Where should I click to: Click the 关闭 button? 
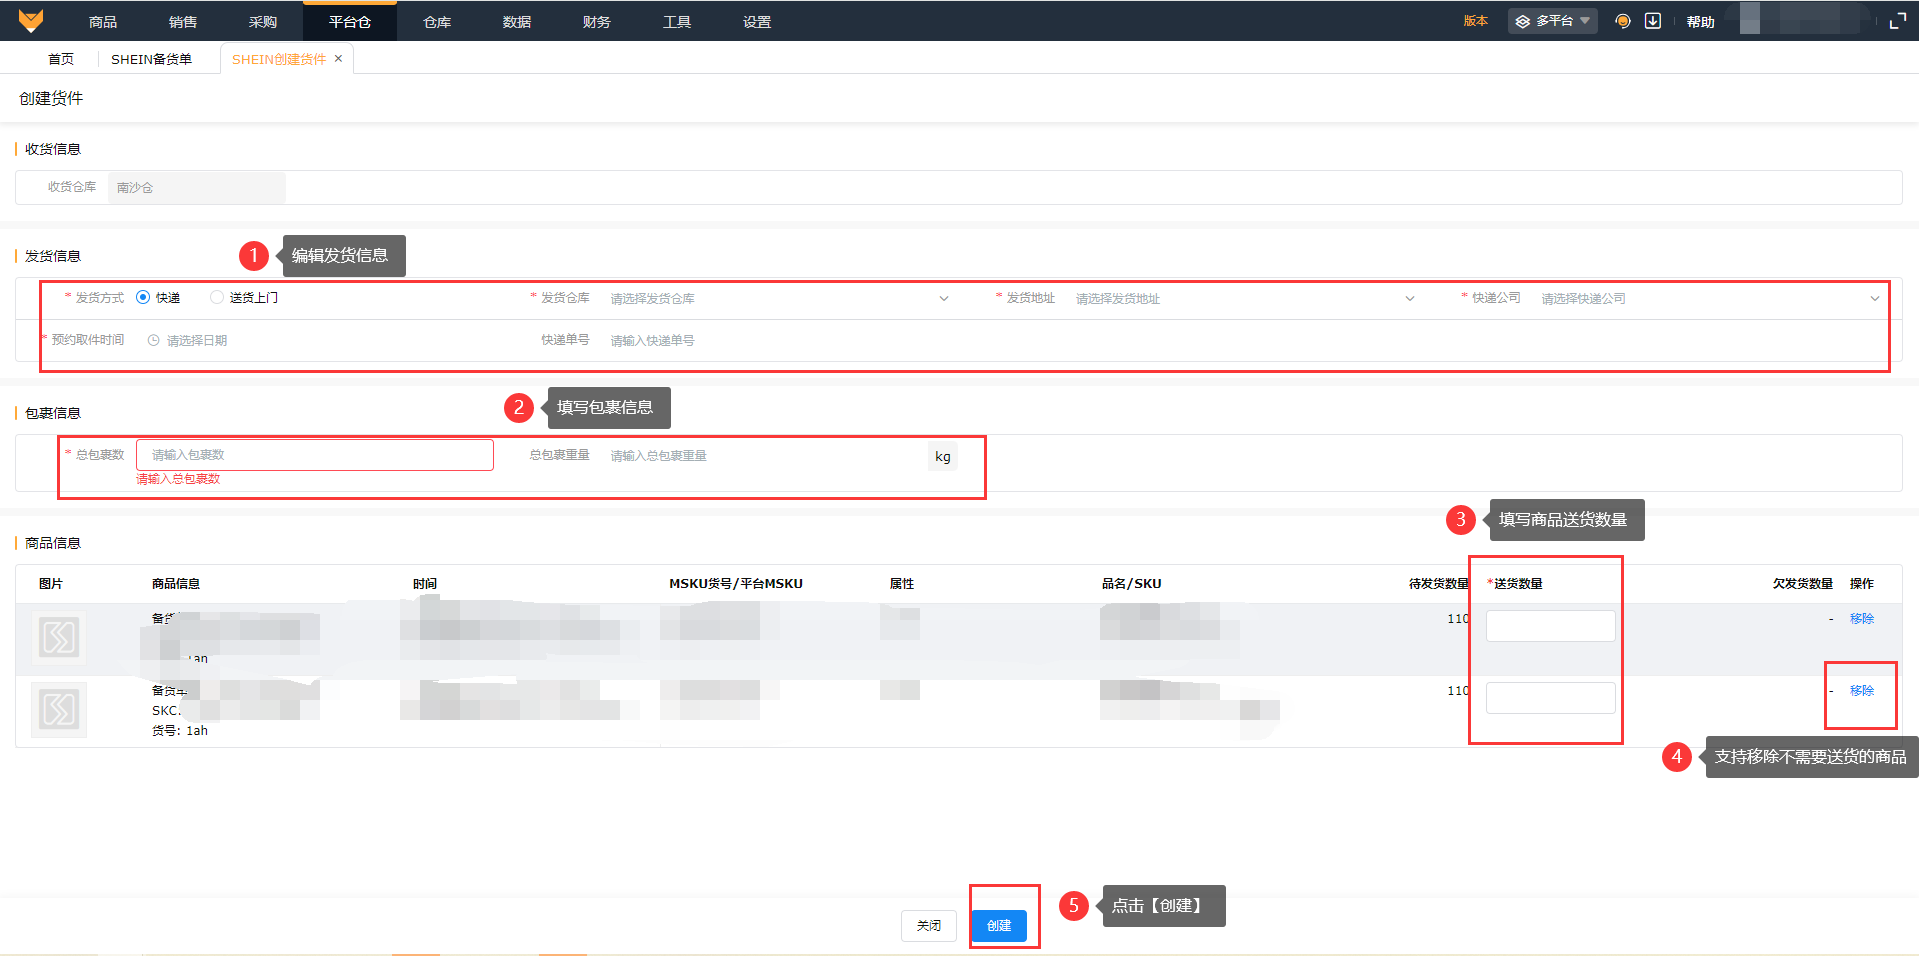pyautogui.click(x=929, y=926)
